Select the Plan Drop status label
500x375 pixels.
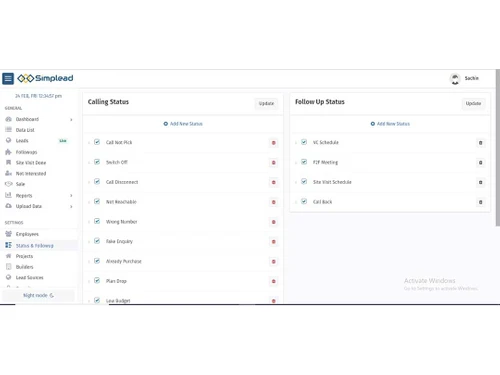click(116, 281)
